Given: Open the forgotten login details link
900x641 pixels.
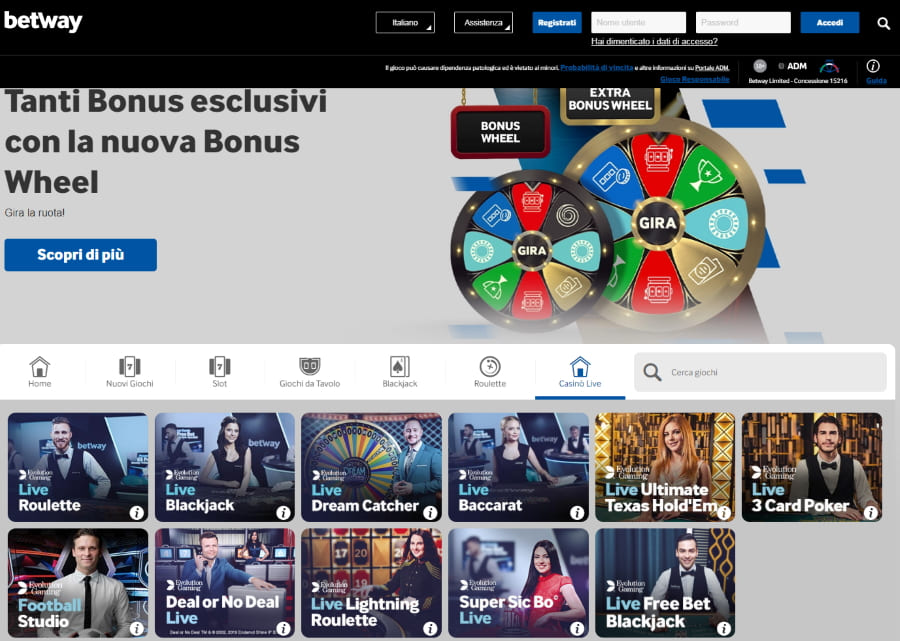Looking at the screenshot, I should tap(654, 41).
